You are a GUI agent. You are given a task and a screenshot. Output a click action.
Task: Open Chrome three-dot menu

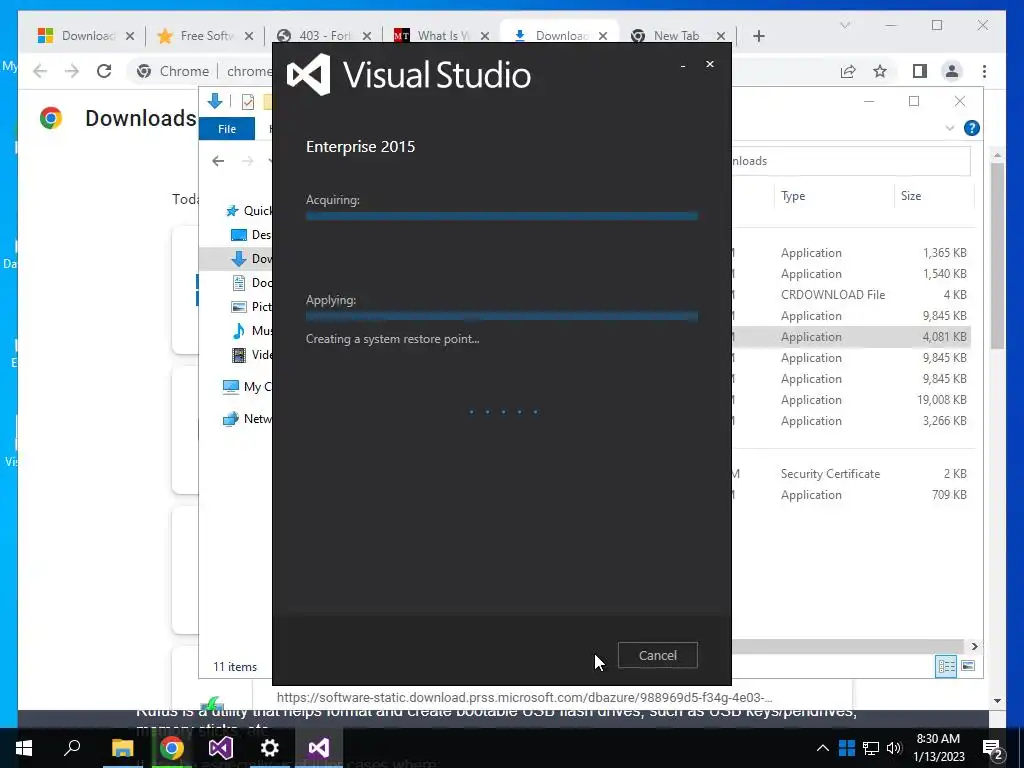coord(984,71)
